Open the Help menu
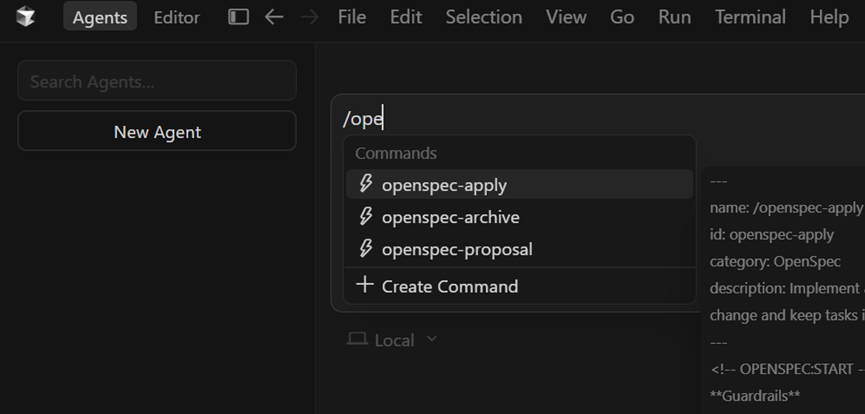865x414 pixels. point(828,17)
